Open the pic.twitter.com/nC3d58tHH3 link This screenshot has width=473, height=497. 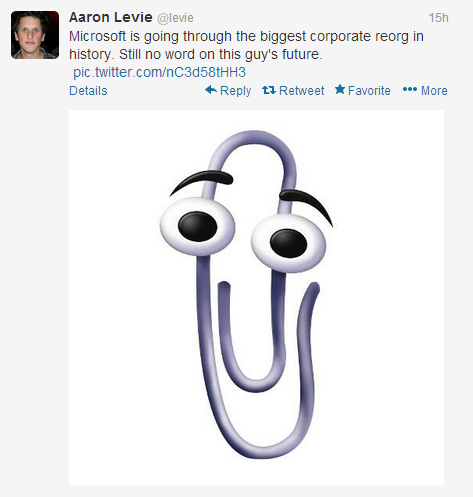tap(159, 72)
